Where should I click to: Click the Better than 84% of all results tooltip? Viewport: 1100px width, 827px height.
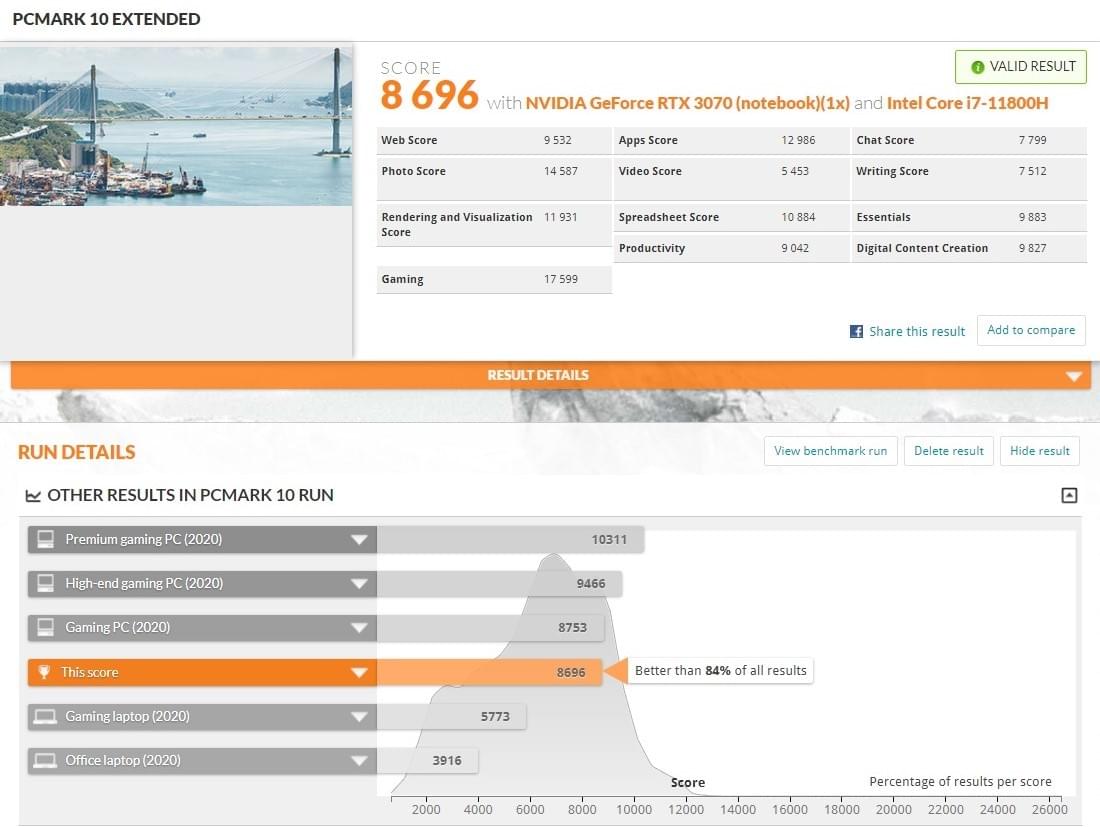click(x=720, y=671)
